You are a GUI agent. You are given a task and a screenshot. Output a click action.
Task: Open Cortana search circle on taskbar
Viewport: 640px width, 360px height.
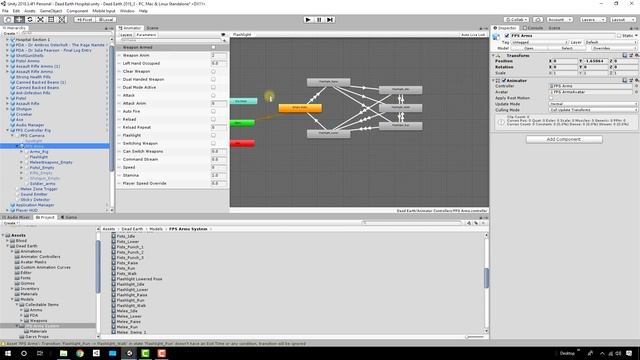(x=24, y=353)
